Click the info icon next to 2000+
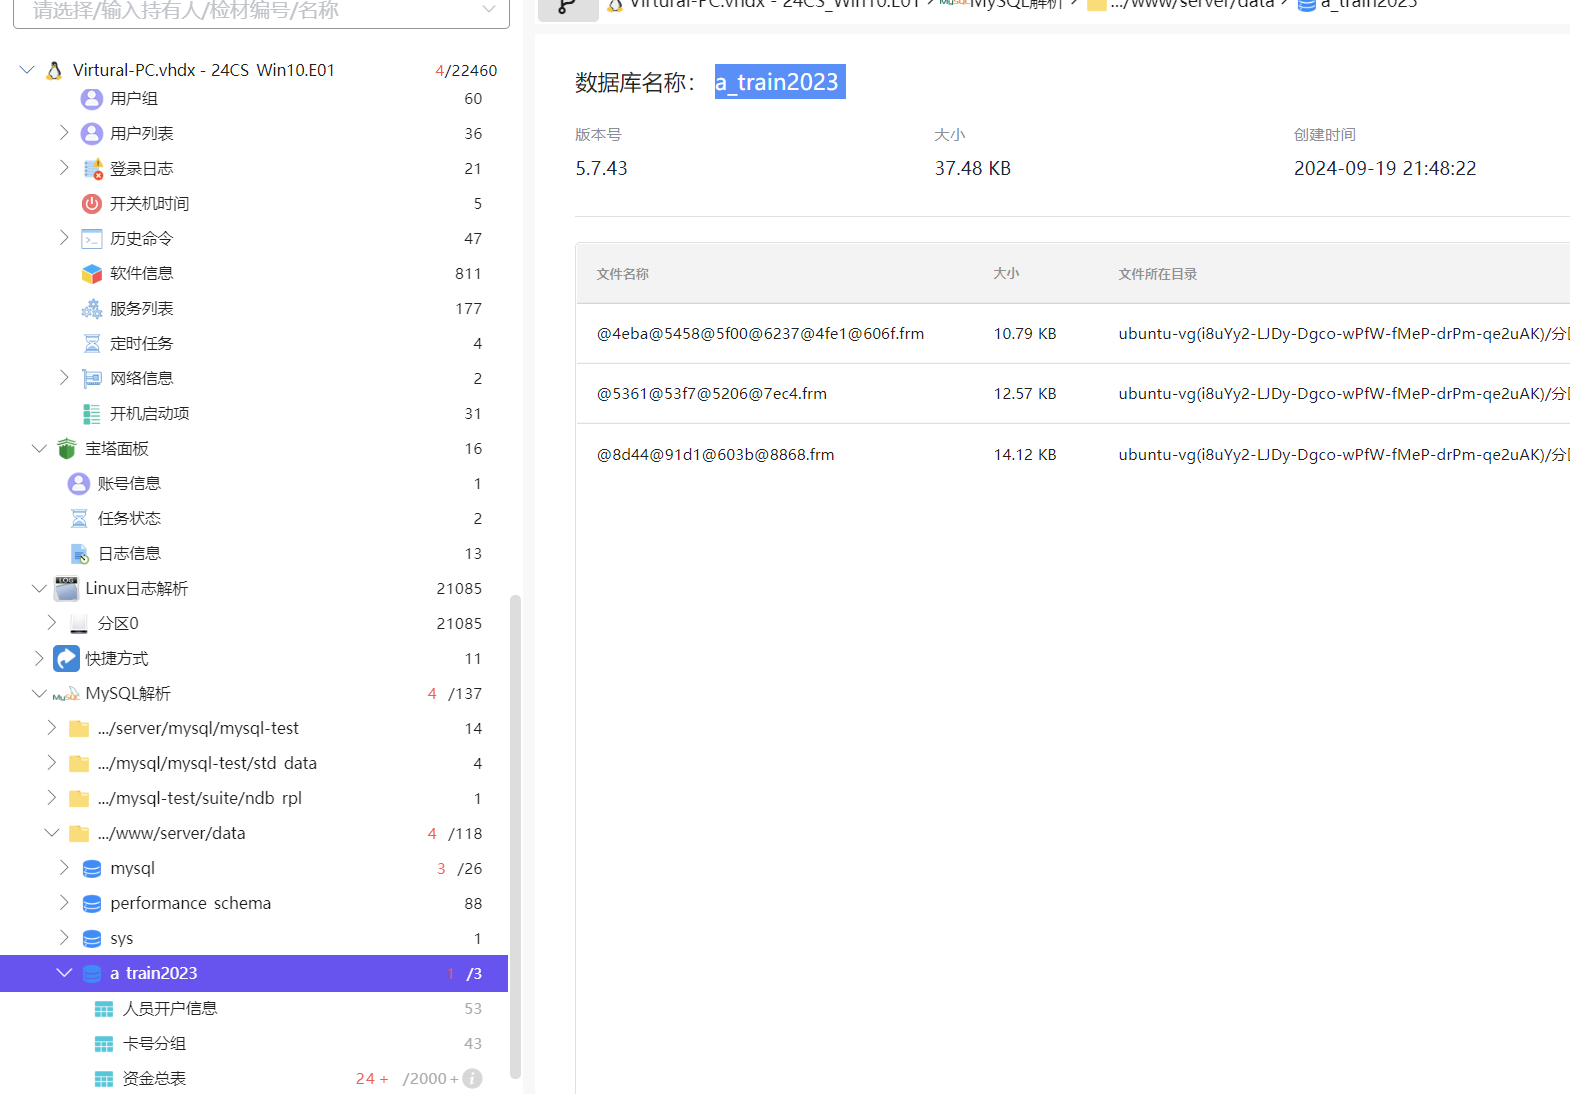This screenshot has width=1570, height=1094. 473,1078
